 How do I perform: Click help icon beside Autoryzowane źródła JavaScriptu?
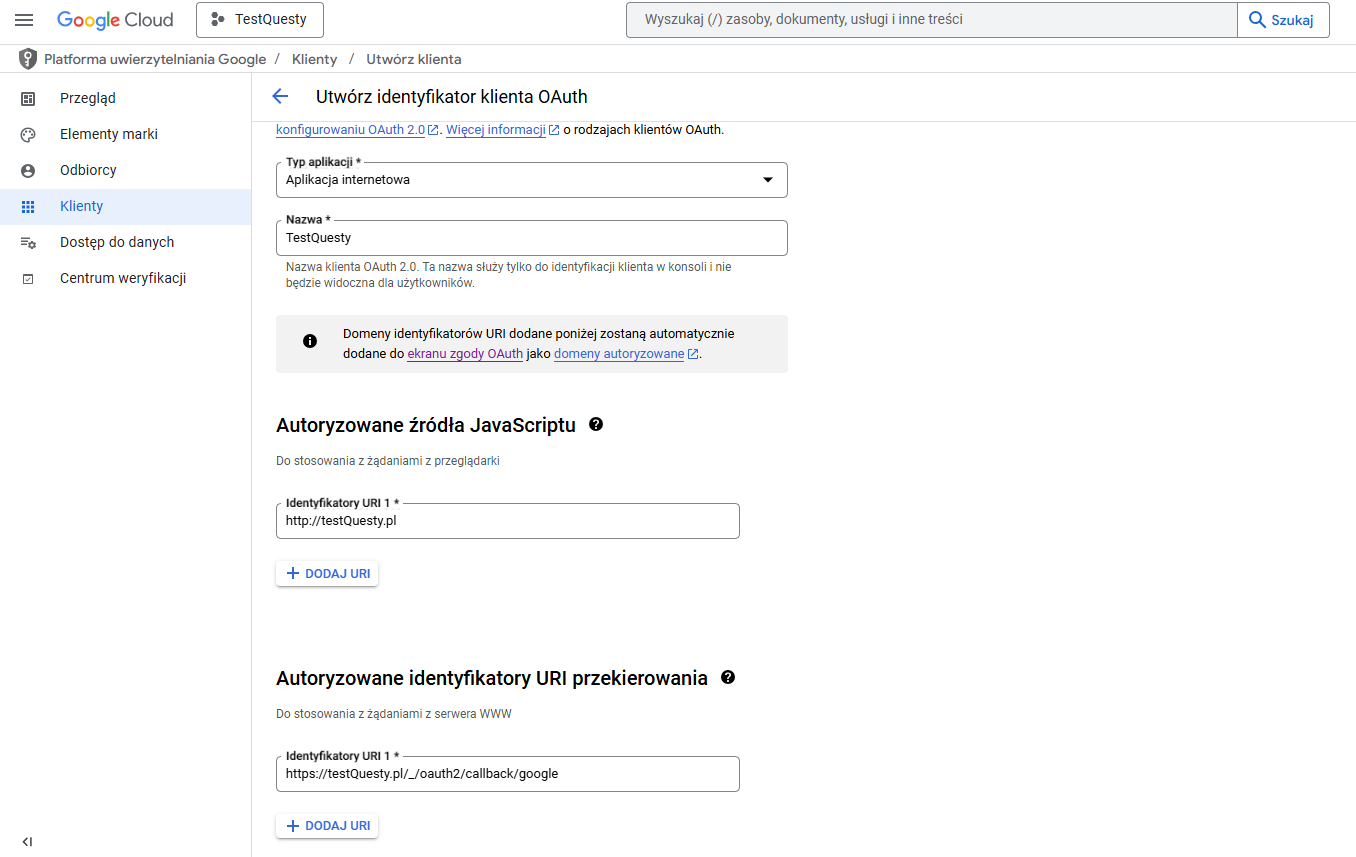(x=596, y=424)
